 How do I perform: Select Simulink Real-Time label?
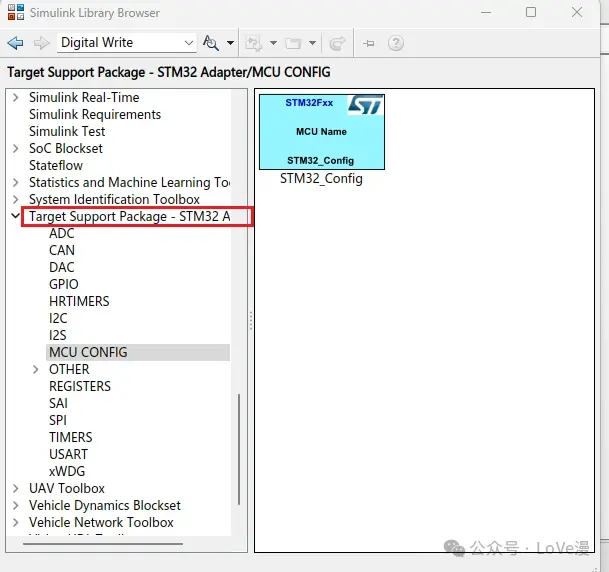[x=84, y=97]
